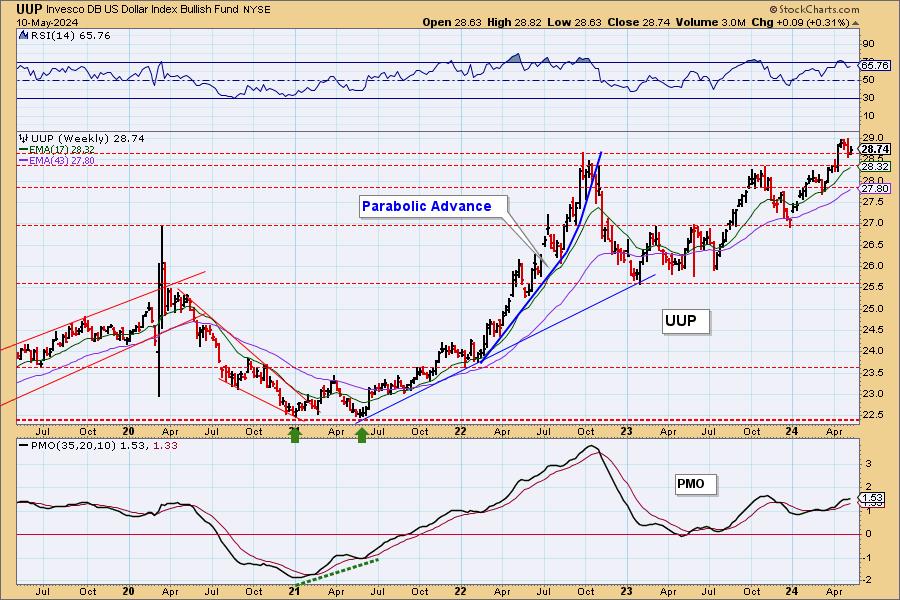
Task: Click the PMO(35,20,10) 1.53, 1.33 legend
Action: click(98, 446)
